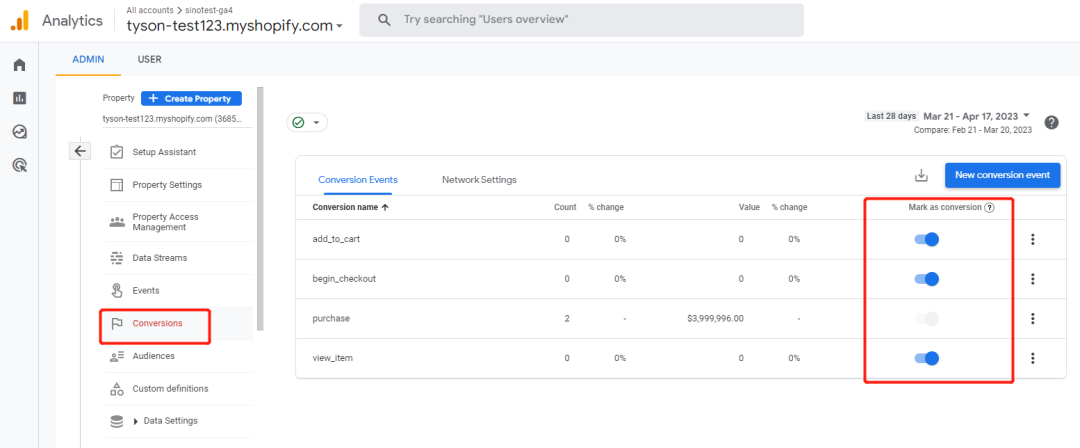Click the Create Property button

click(191, 98)
